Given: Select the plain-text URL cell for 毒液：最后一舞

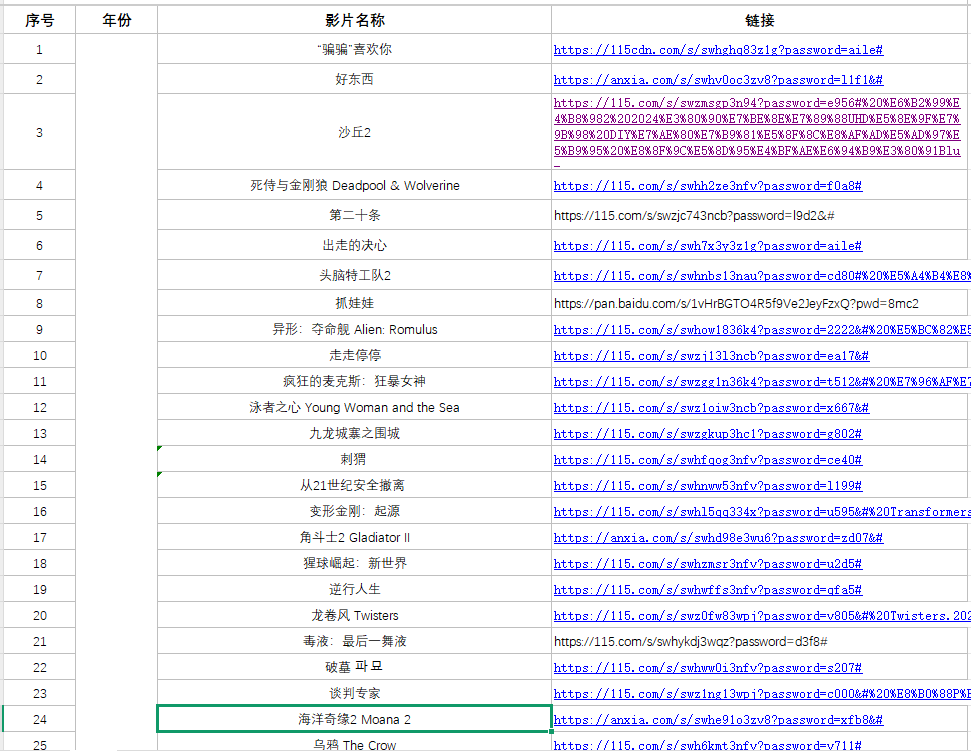Looking at the screenshot, I should (x=760, y=641).
